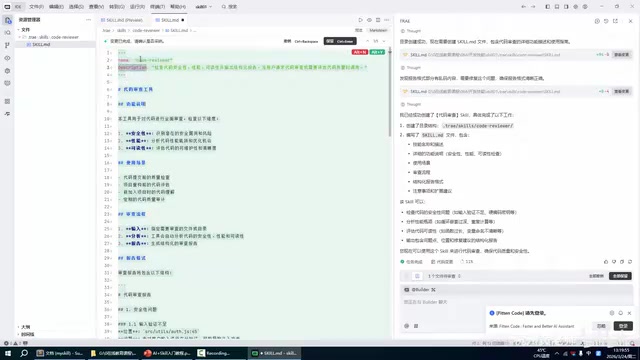Open TRAE chat in new window icon
Image resolution: width=640 pixels, height=360 pixels.
click(616, 21)
